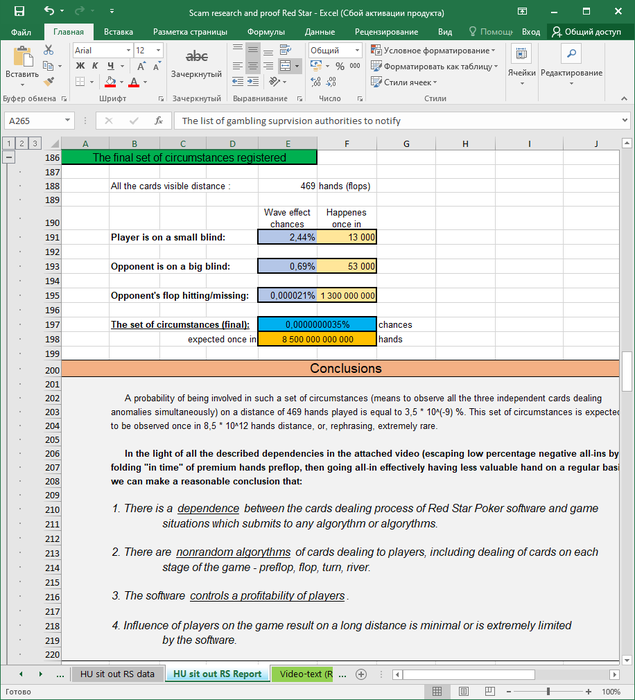This screenshot has width=635, height=700.
Task: Click the Paste (Вставить) clipboard icon
Action: tap(22, 57)
